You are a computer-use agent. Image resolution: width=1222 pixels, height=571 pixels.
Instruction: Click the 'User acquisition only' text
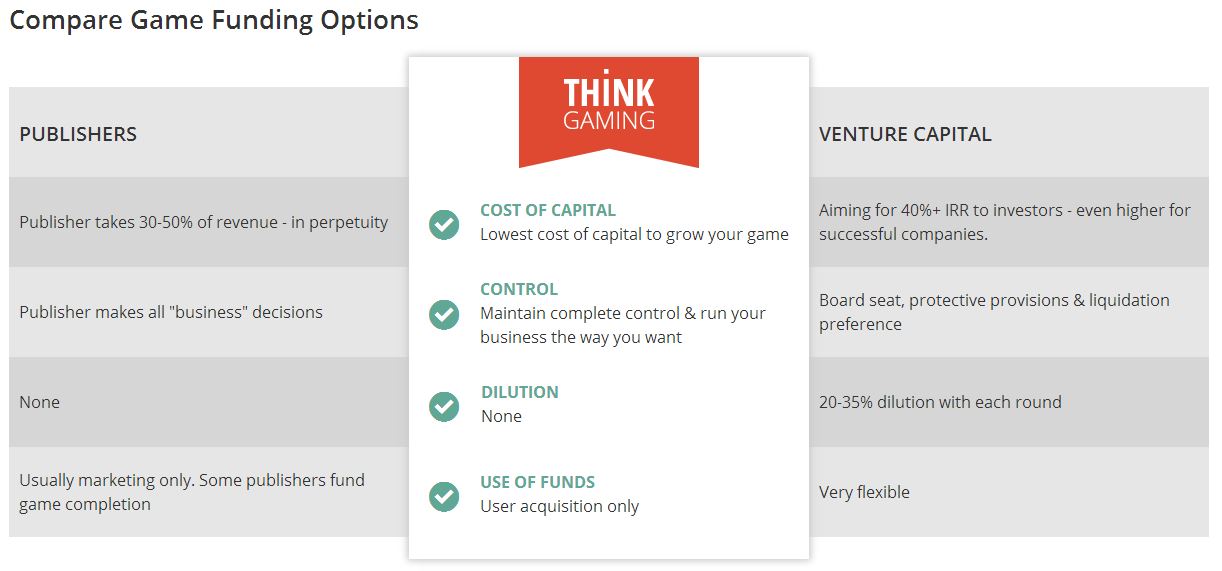[559, 506]
